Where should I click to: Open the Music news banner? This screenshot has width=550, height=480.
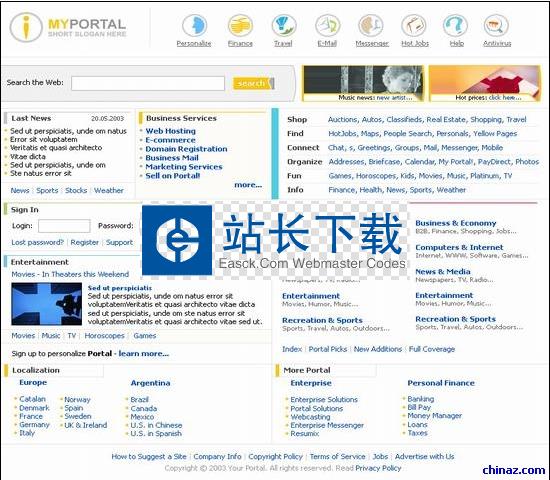[x=363, y=84]
